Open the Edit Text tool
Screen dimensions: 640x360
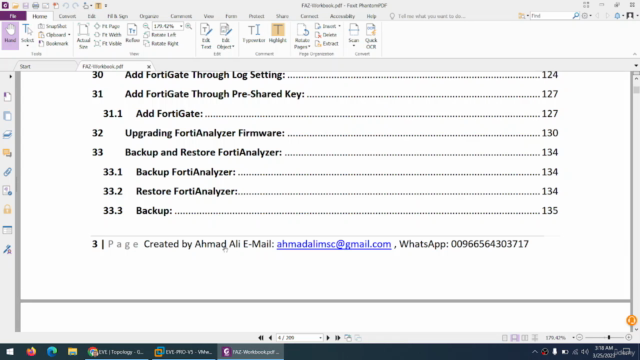pyautogui.click(x=206, y=36)
